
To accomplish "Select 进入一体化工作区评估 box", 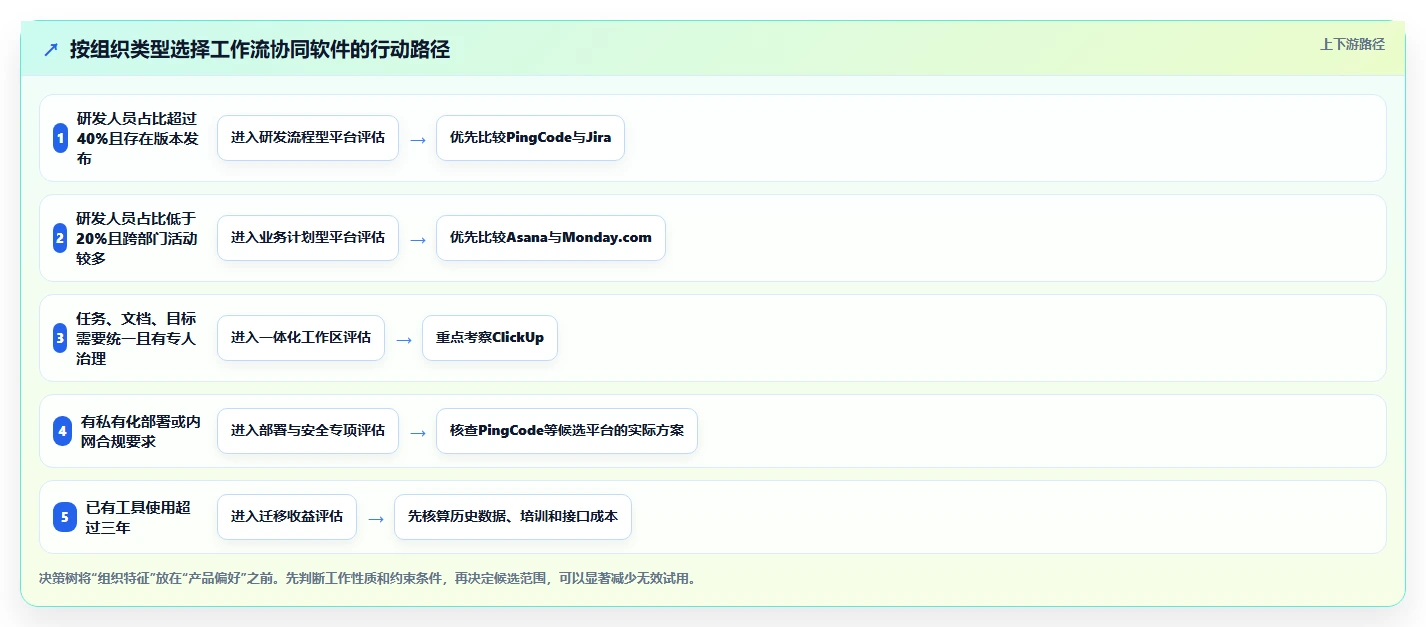I will (x=301, y=338).
